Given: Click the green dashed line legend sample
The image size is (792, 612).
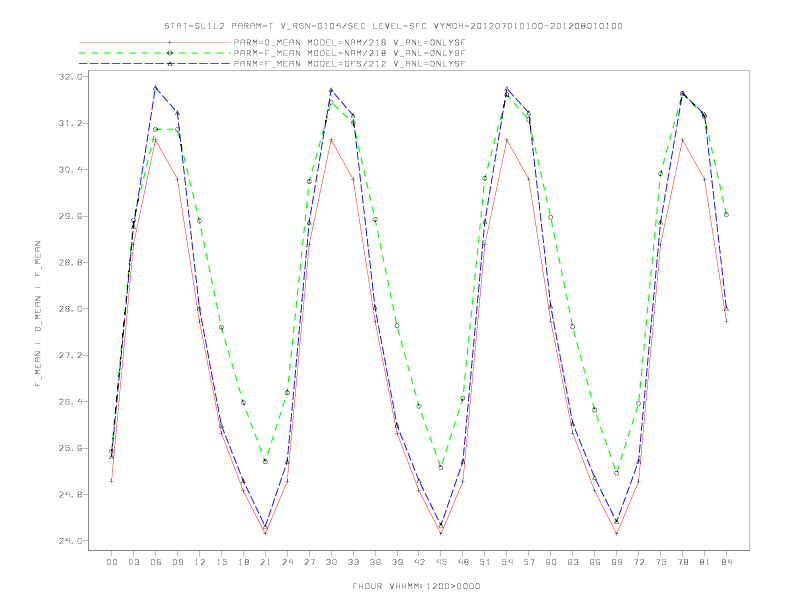Looking at the screenshot, I should pos(155,53).
